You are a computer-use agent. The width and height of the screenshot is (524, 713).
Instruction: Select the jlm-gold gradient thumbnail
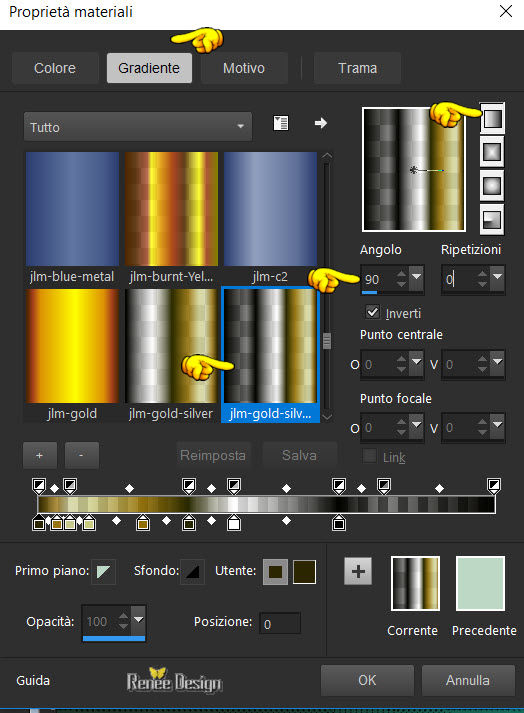coord(72,346)
